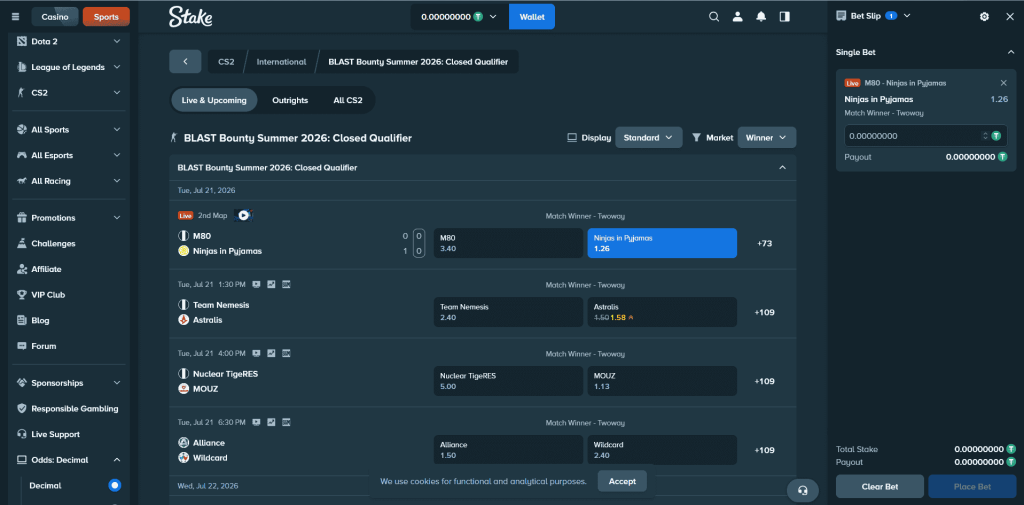Click Clear Bet button
Viewport: 1024px width, 505px height.
click(880, 487)
